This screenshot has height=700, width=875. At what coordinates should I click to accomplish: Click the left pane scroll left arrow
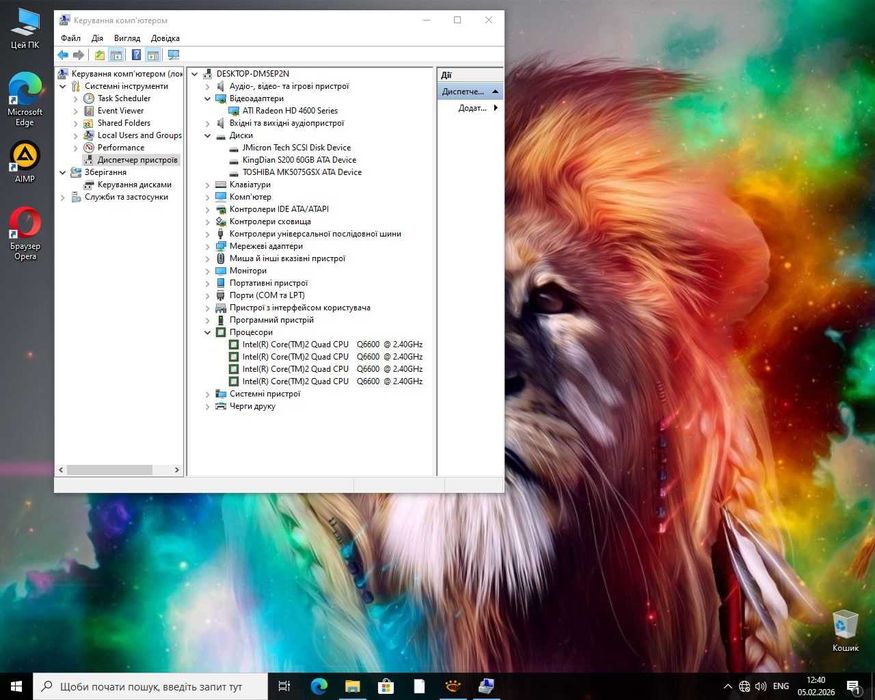61,470
